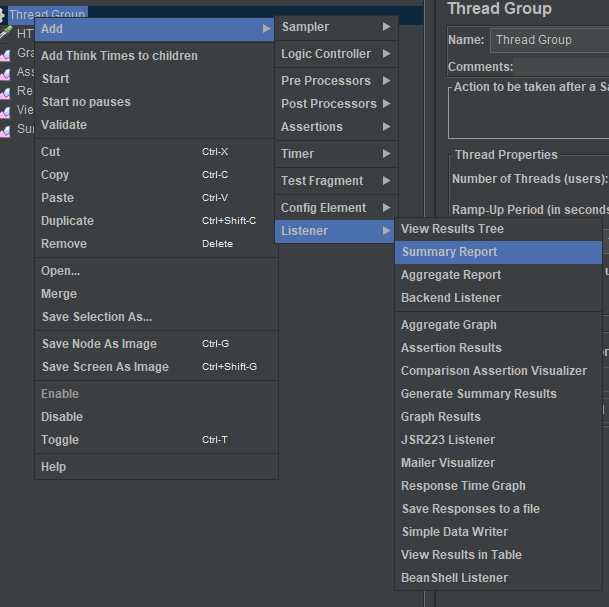Expand the Assertions submenu

pyautogui.click(x=336, y=127)
